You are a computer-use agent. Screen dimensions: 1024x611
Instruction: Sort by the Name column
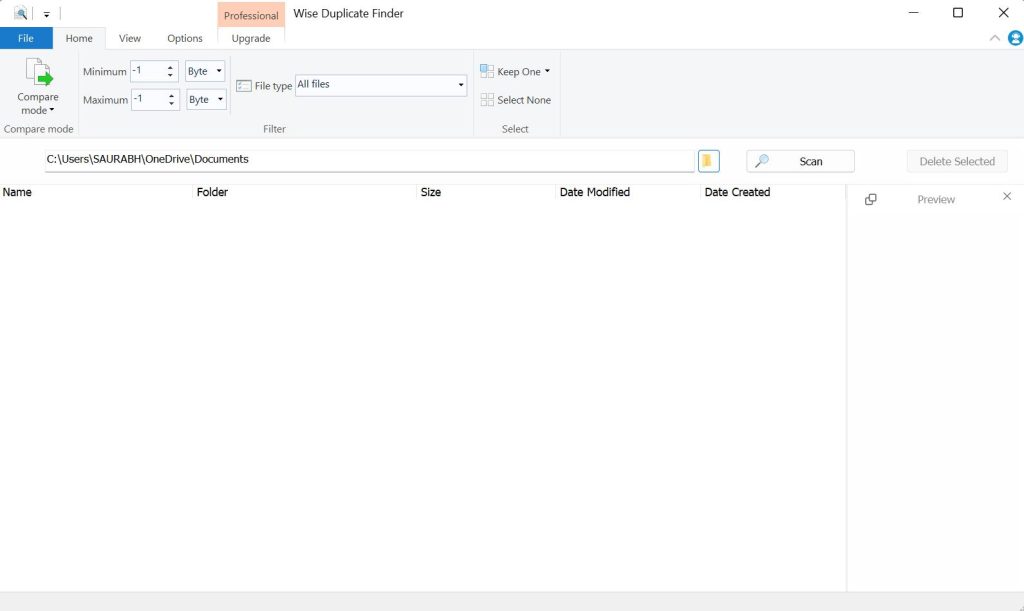click(x=97, y=192)
